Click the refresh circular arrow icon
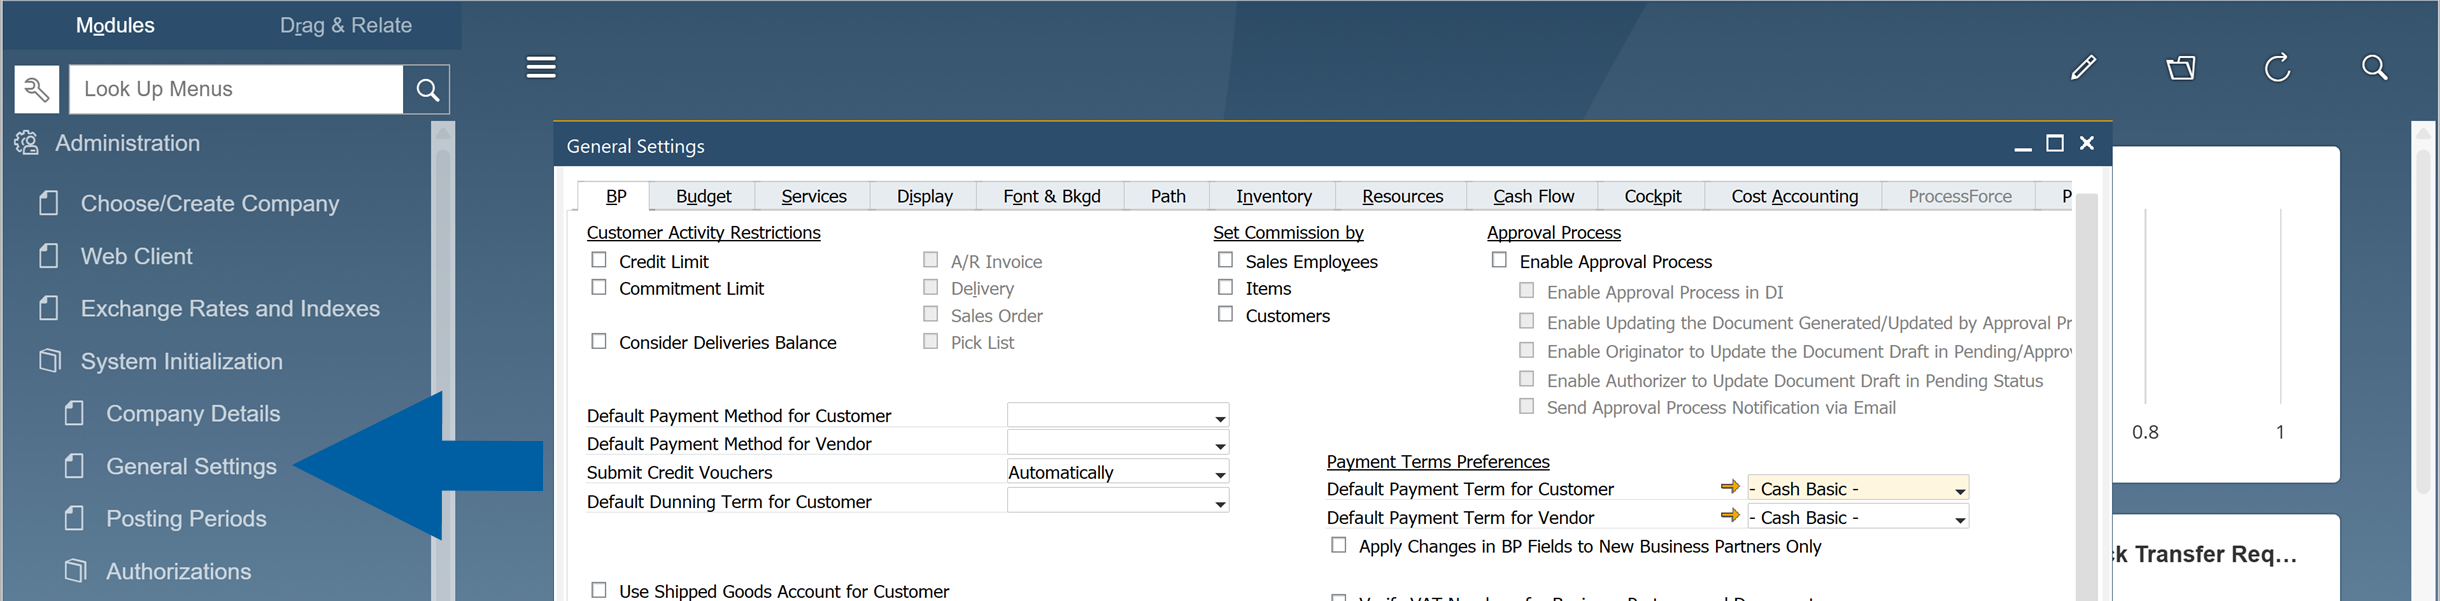The width and height of the screenshot is (2440, 601). point(2278,67)
